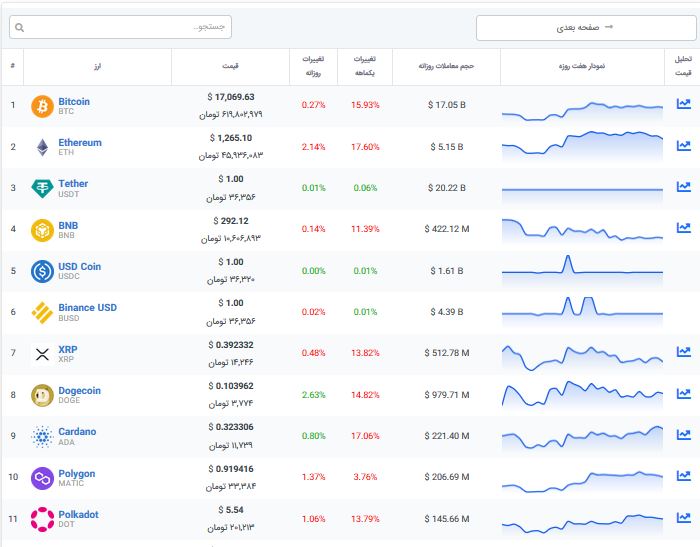The width and height of the screenshot is (700, 547).
Task: Click Tether volume $ 20.22 B
Action: [x=446, y=188]
